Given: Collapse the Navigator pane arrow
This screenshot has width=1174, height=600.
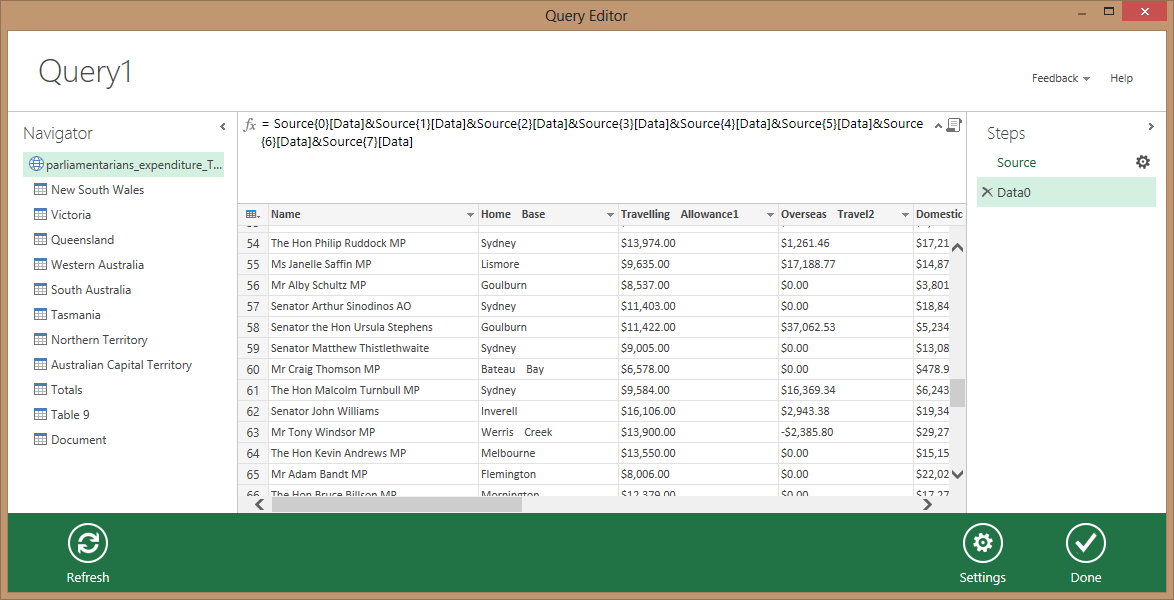Looking at the screenshot, I should coord(223,127).
